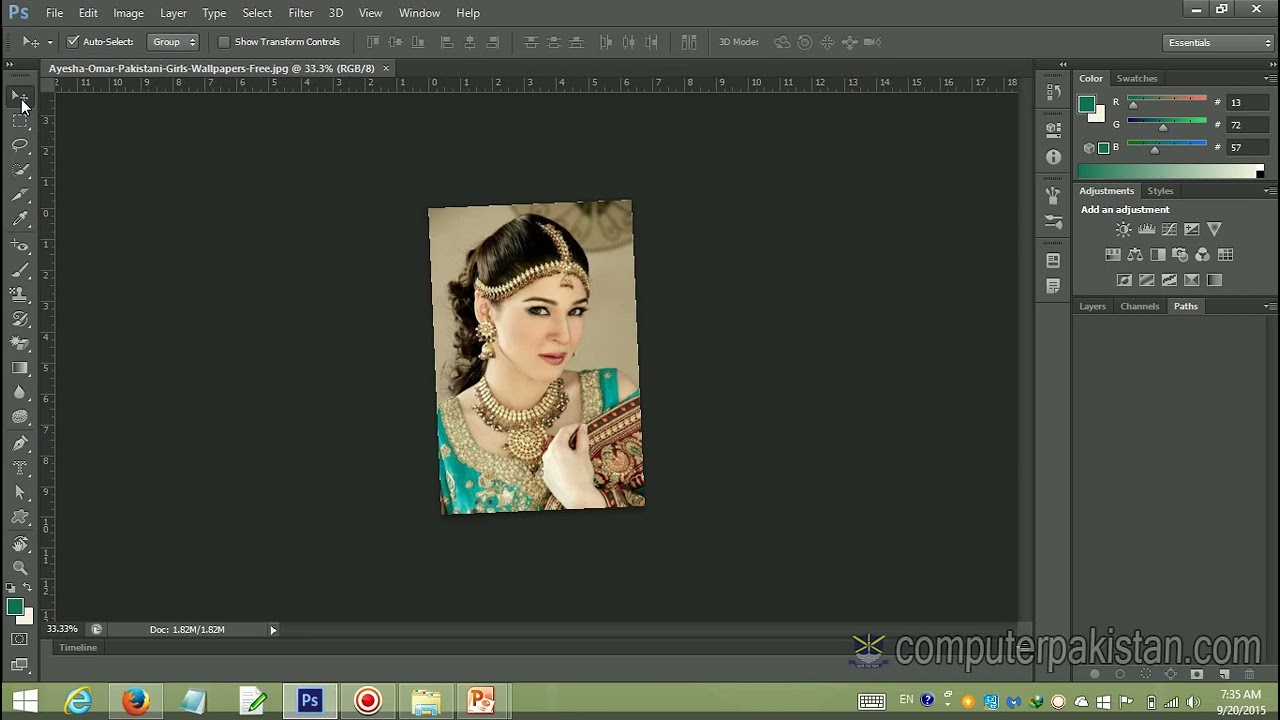This screenshot has height=720, width=1280.
Task: Select the Quick Selection tool
Action: coord(20,171)
